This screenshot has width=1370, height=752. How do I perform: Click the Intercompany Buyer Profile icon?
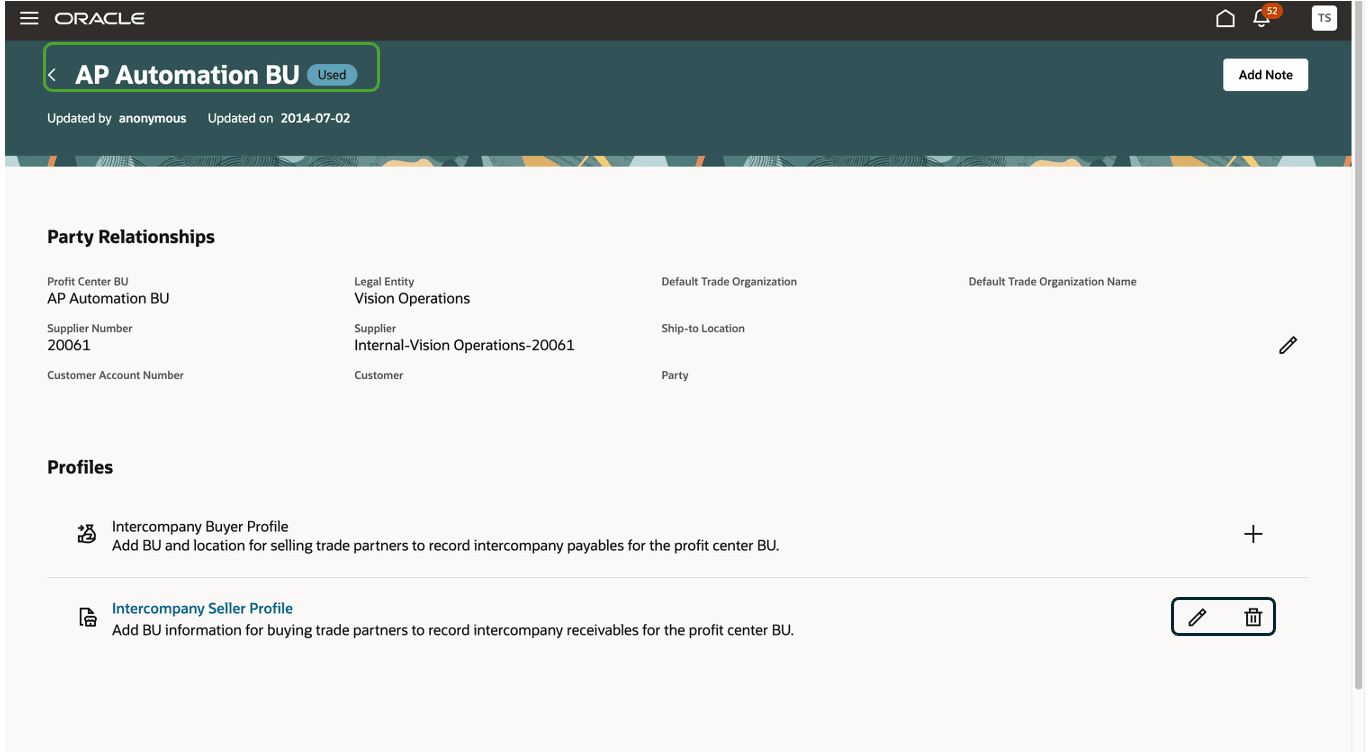[87, 534]
